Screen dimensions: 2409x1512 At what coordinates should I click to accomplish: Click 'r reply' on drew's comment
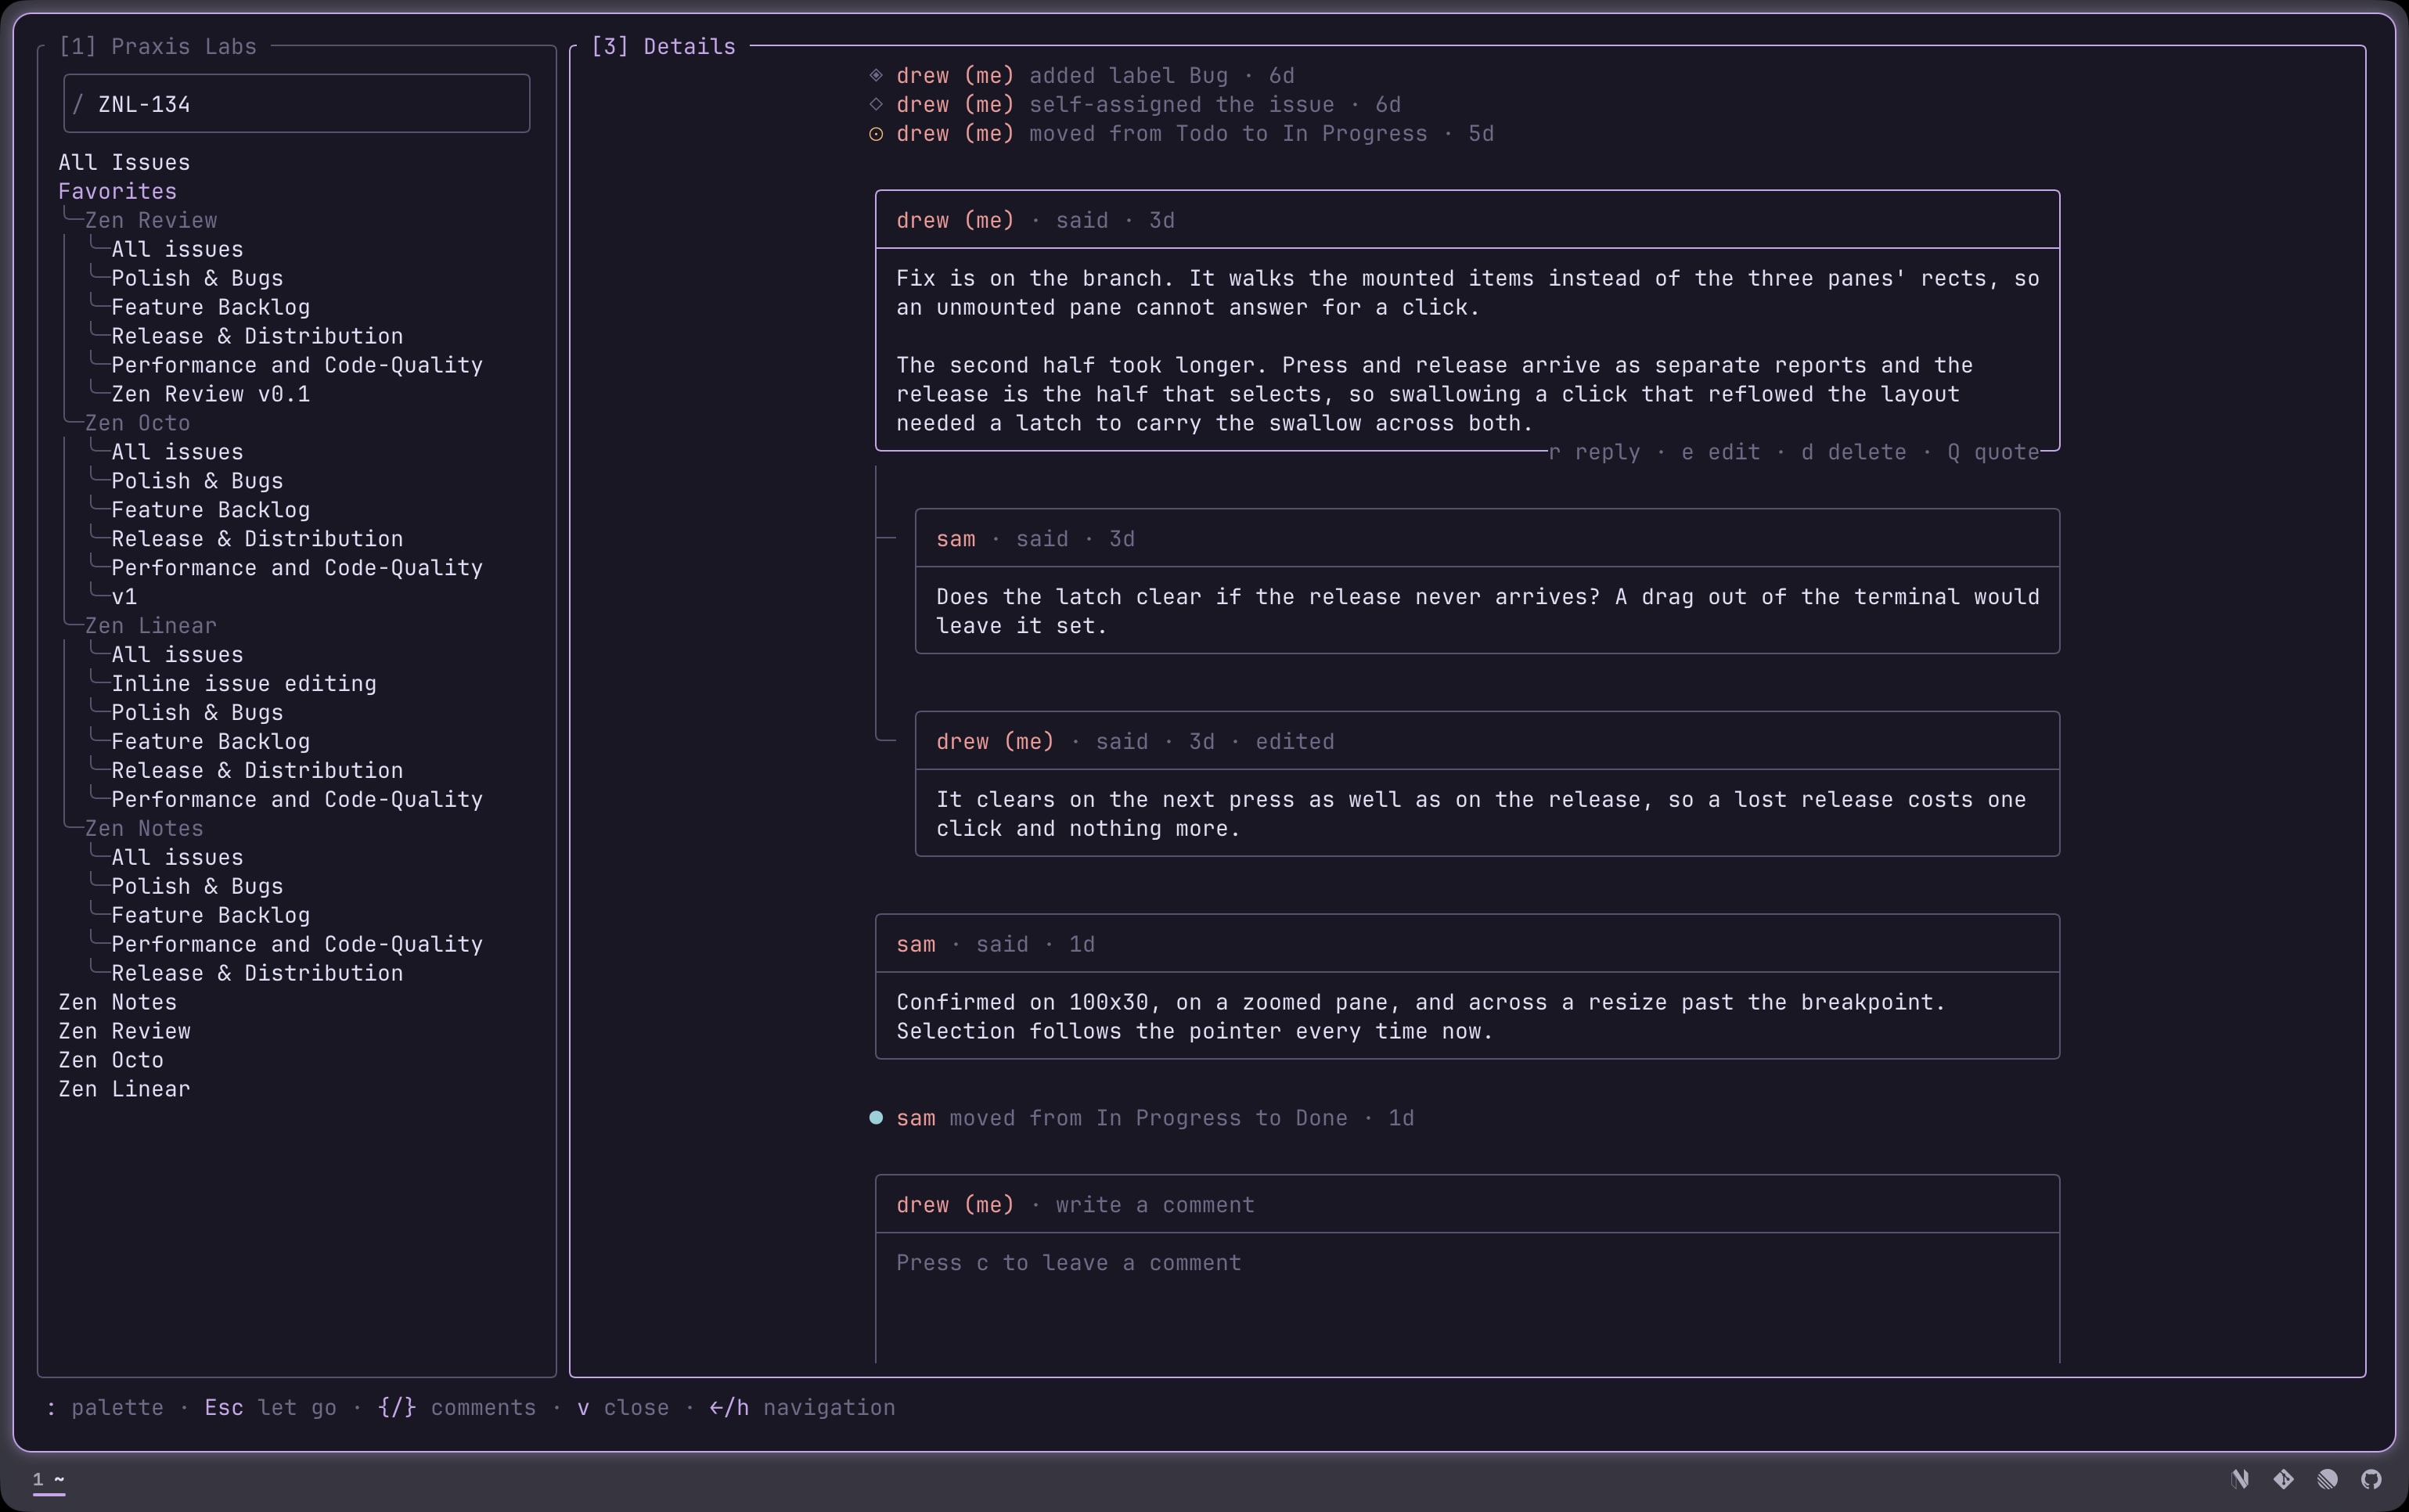tap(1595, 452)
